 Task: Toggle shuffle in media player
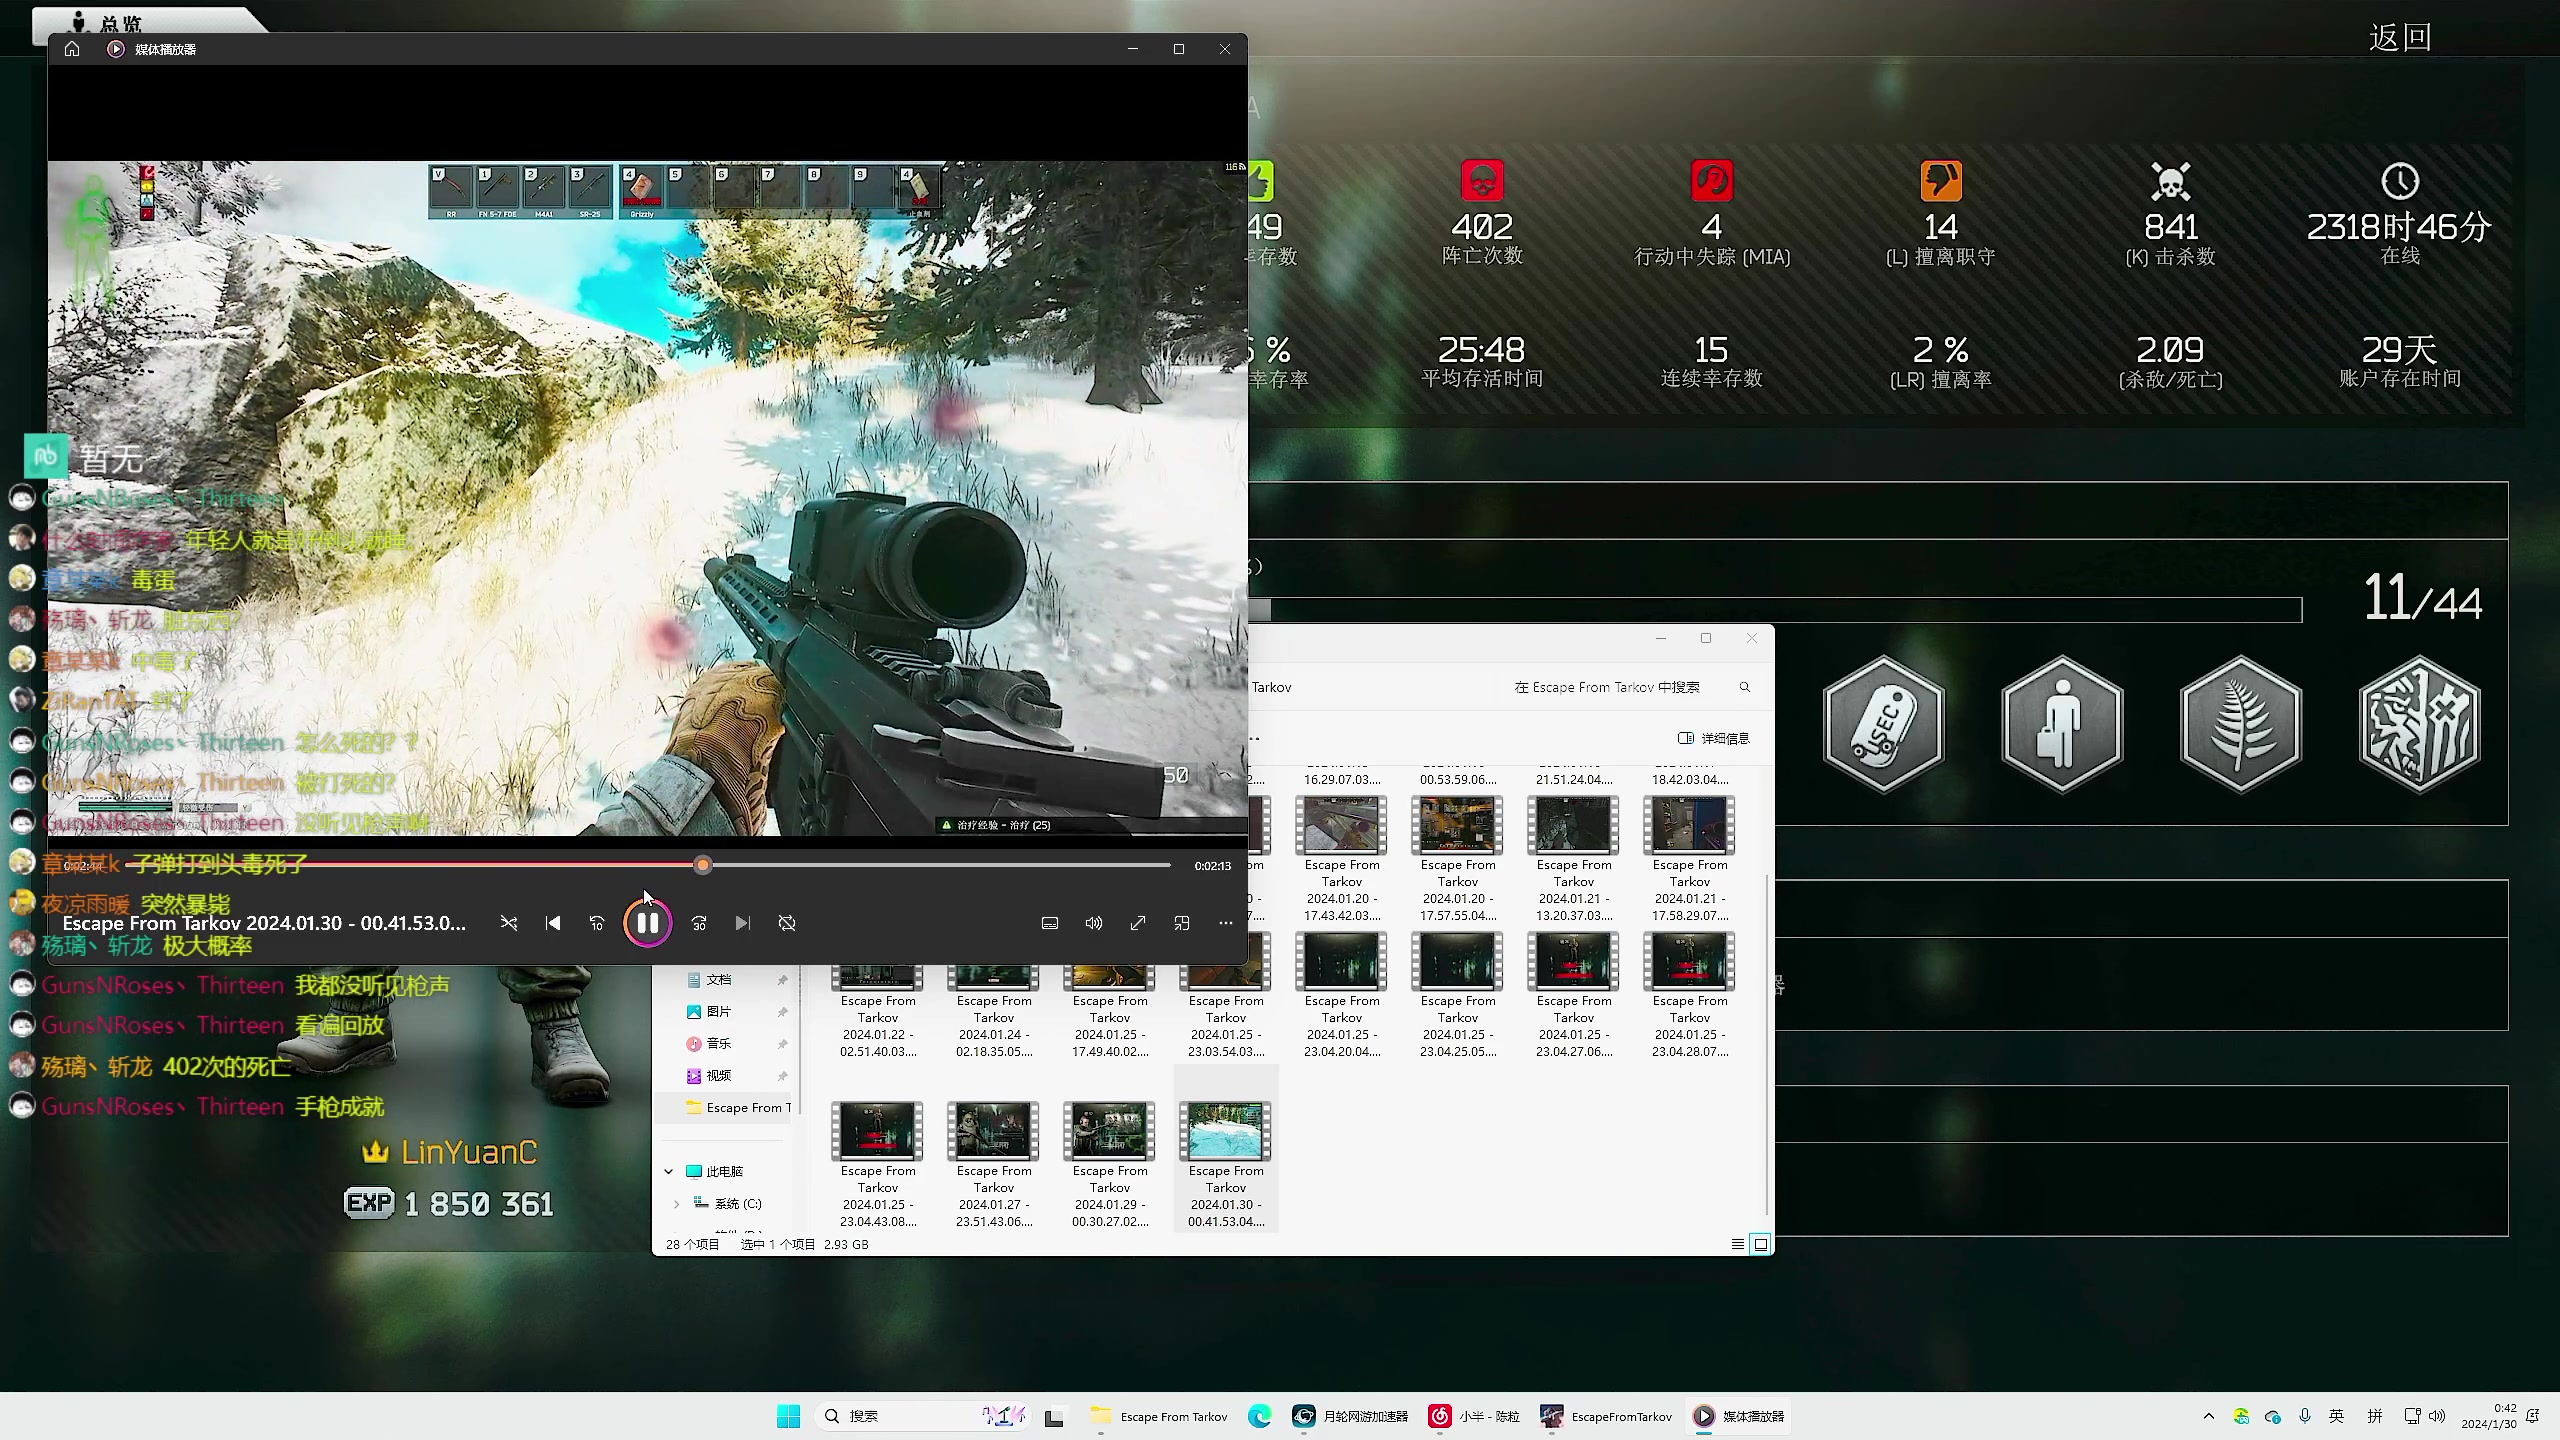click(x=509, y=923)
